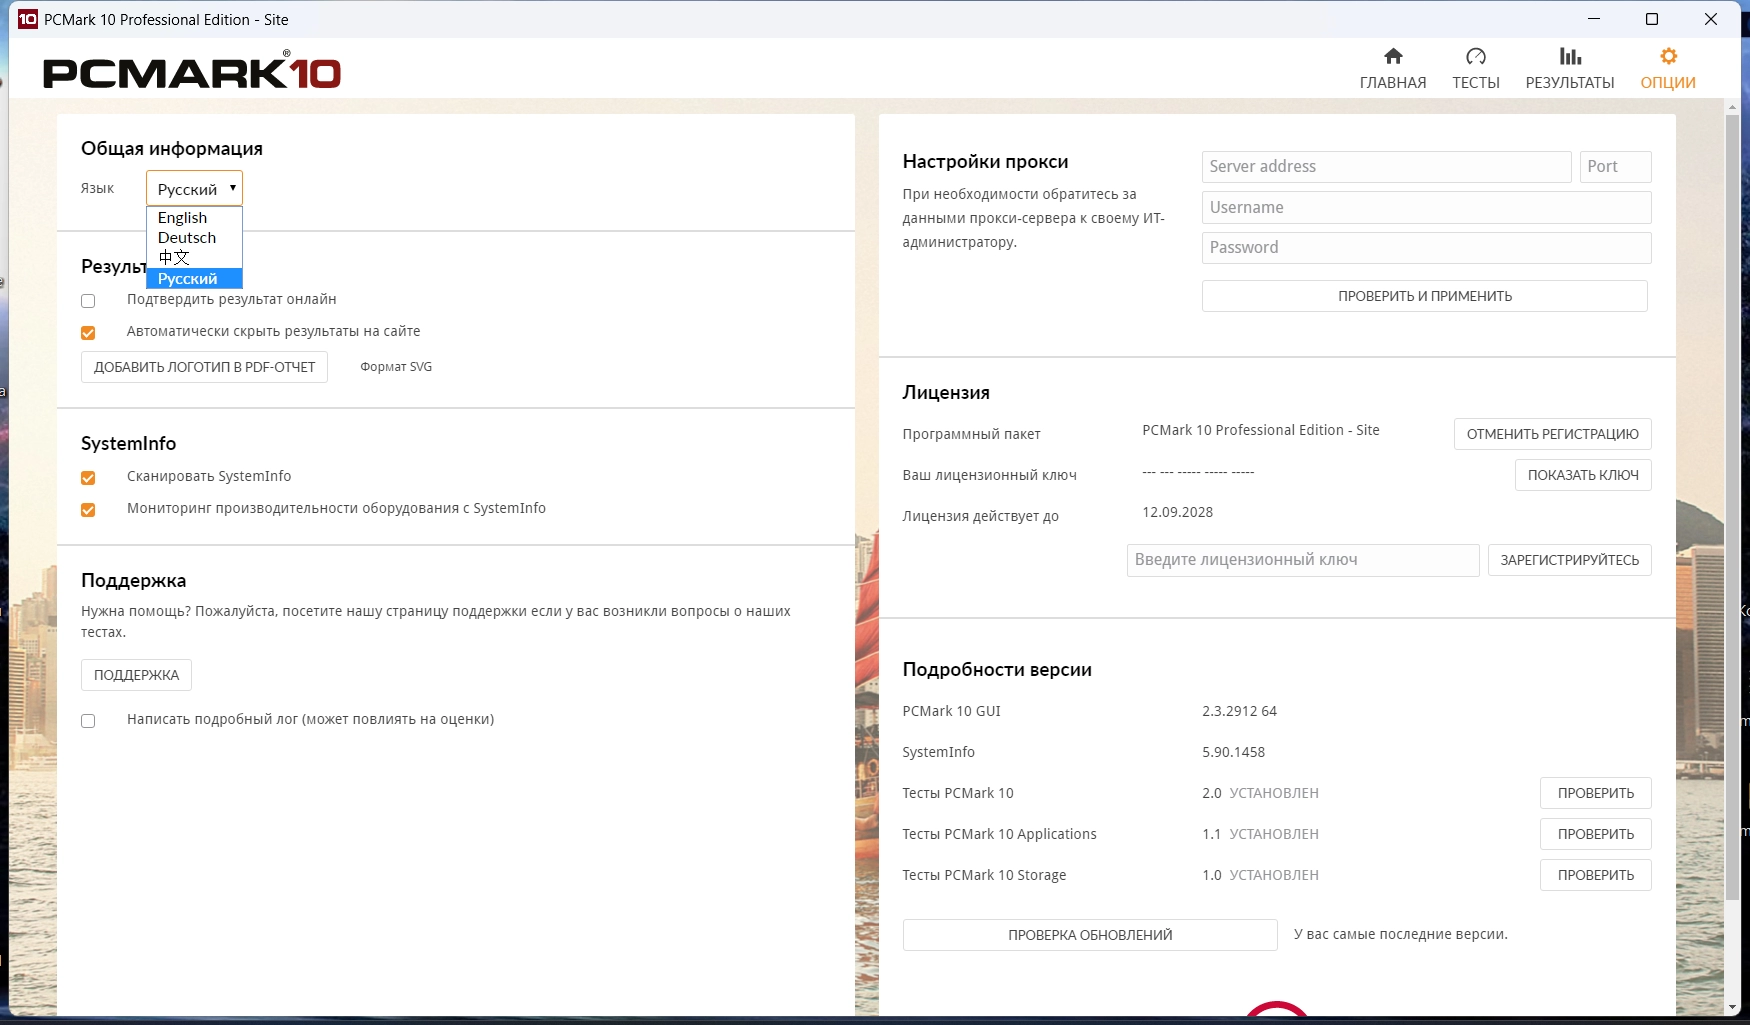Screen dimensions: 1750x1025
Task: Enable Подтвердить результат онлайн checkbox
Action: pos(88,301)
